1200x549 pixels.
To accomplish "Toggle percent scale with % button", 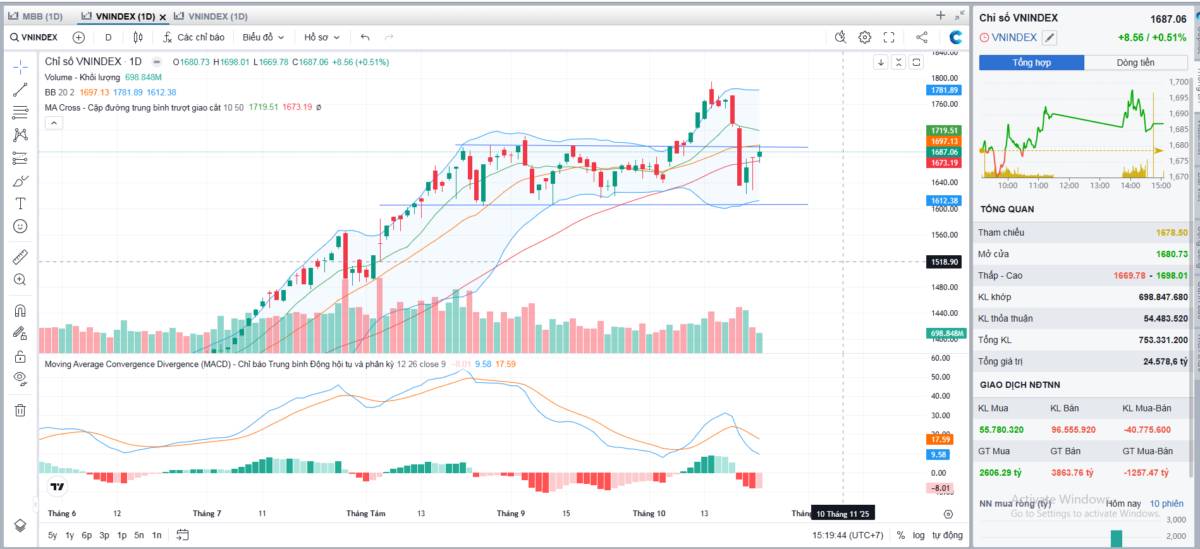I will [901, 535].
